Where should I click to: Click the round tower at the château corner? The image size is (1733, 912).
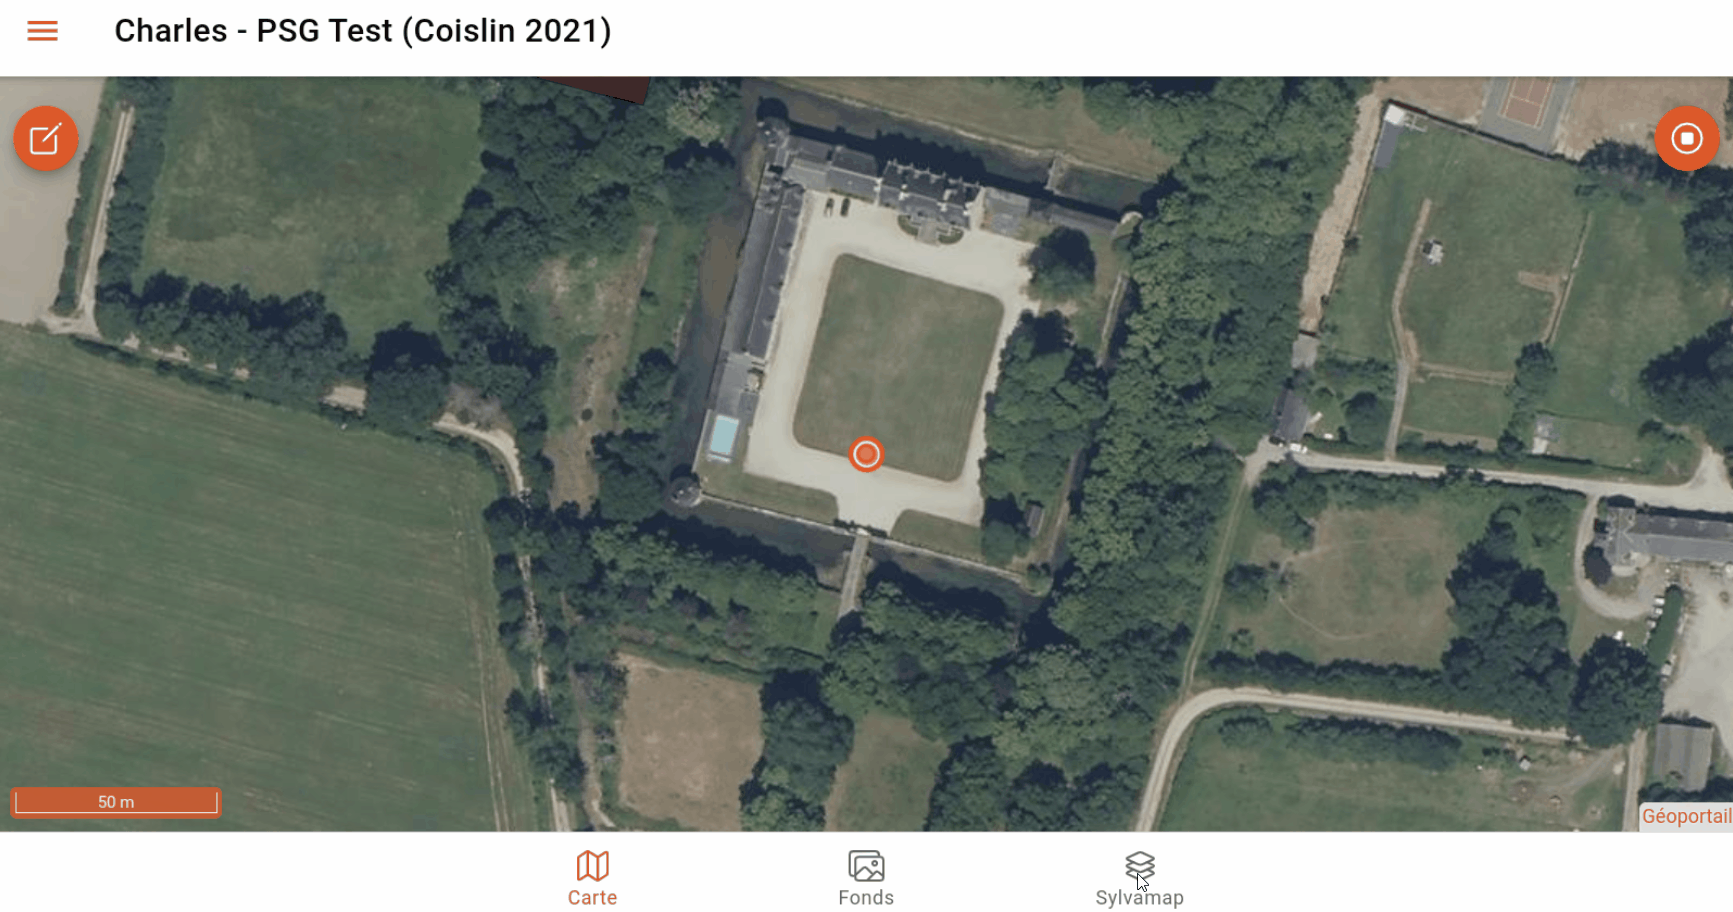pos(685,491)
